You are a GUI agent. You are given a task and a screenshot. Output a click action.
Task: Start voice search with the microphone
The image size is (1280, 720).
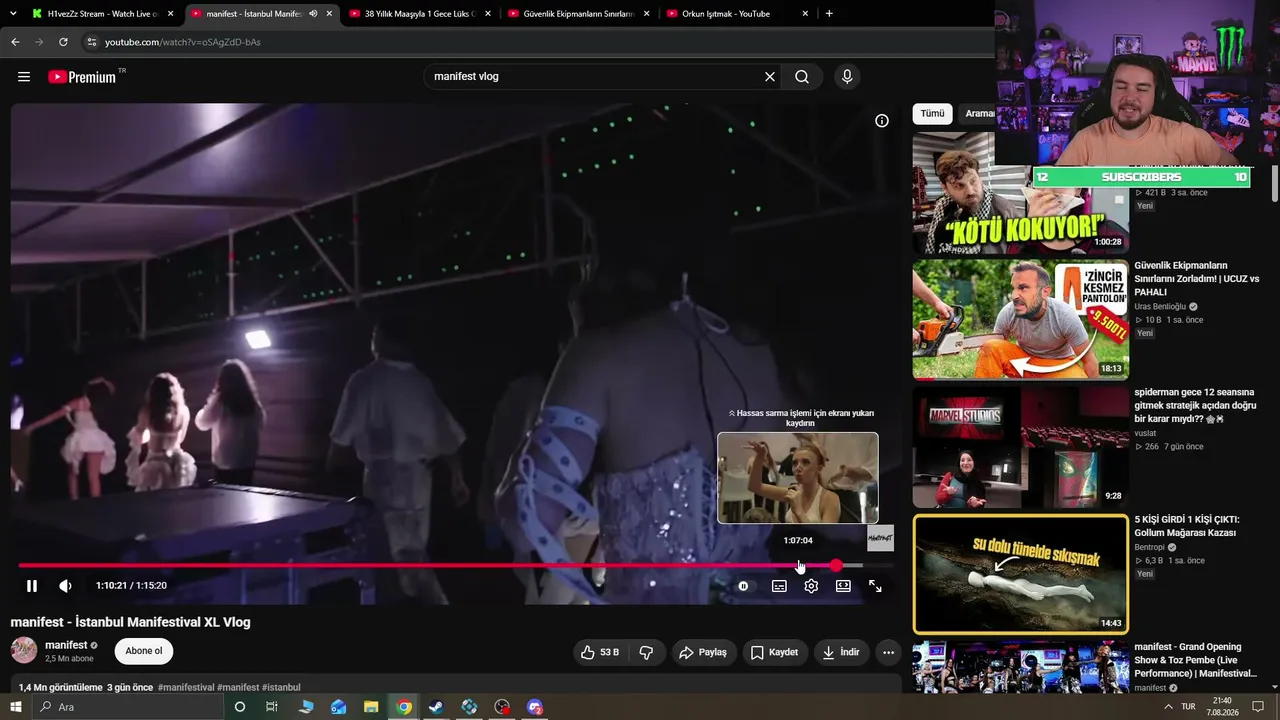coord(847,77)
